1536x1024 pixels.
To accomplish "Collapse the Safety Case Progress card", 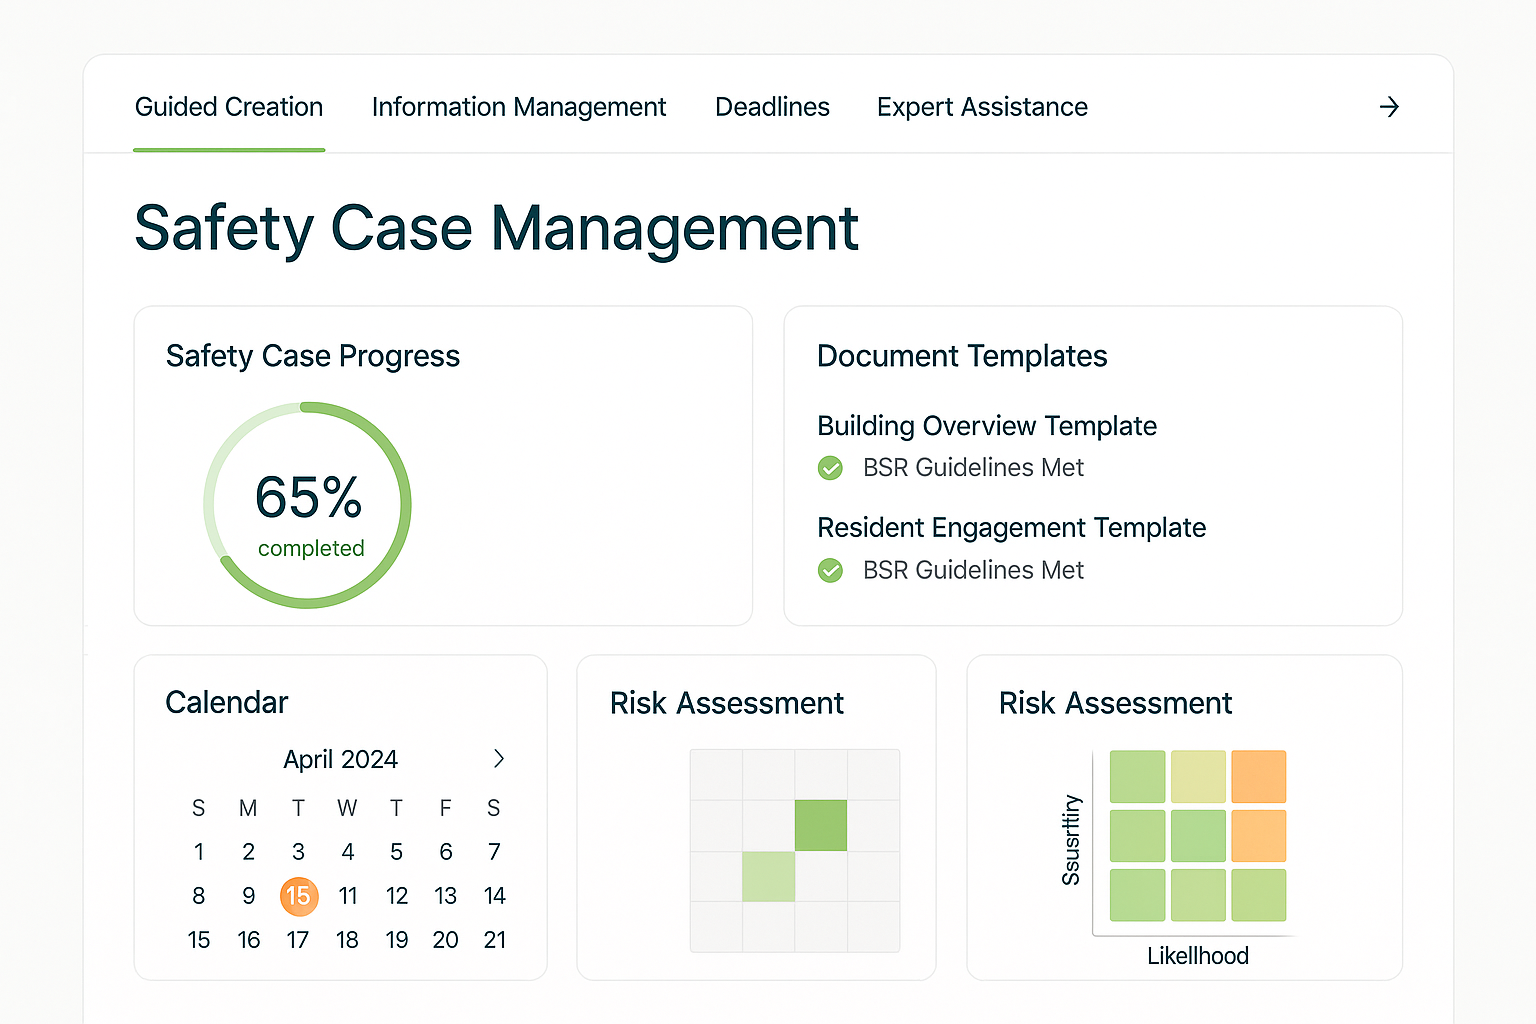I will point(312,355).
